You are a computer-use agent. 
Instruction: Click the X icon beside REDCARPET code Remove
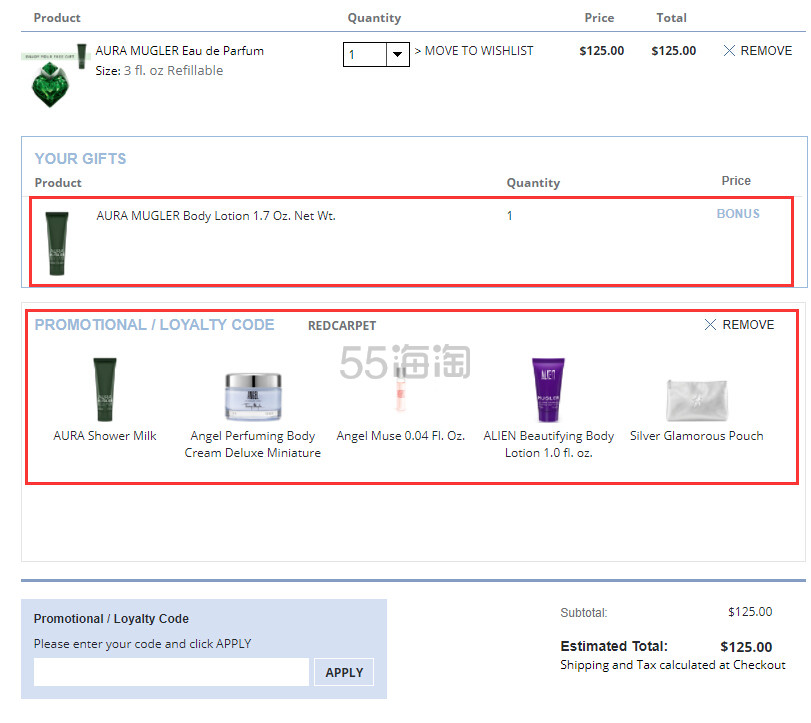(710, 325)
